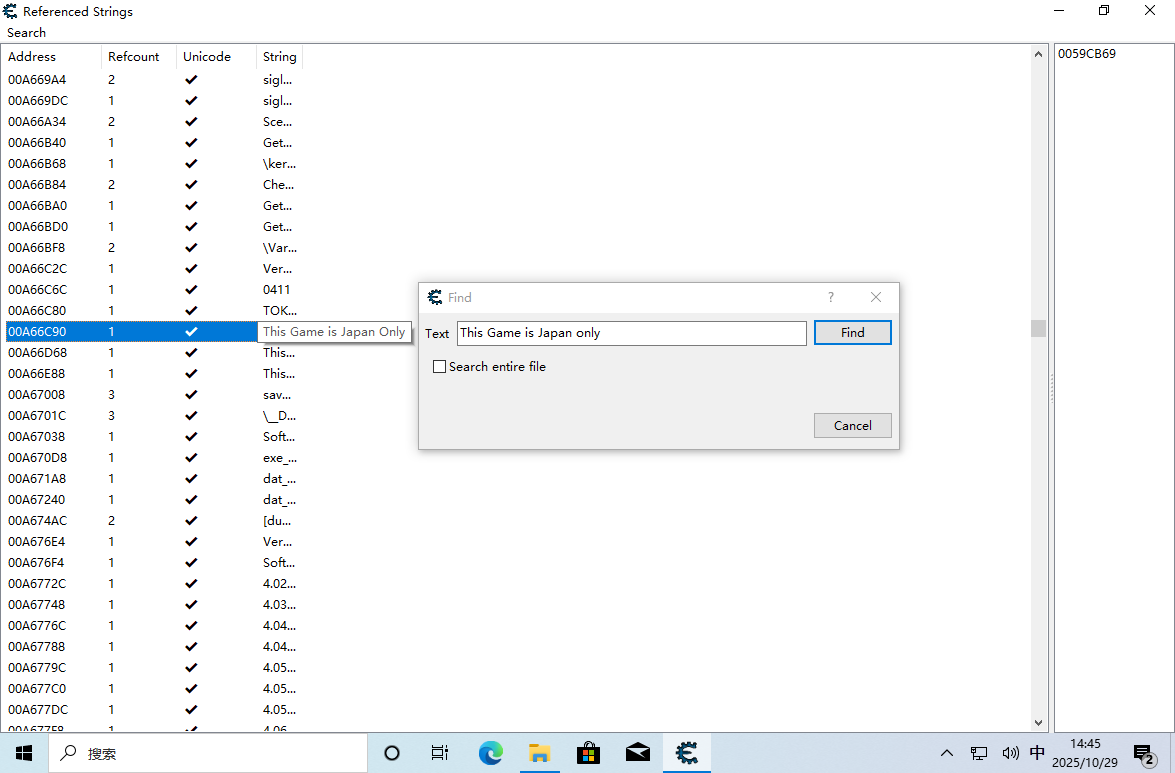Open the Windows Start menu
The image size is (1175, 773).
24,753
